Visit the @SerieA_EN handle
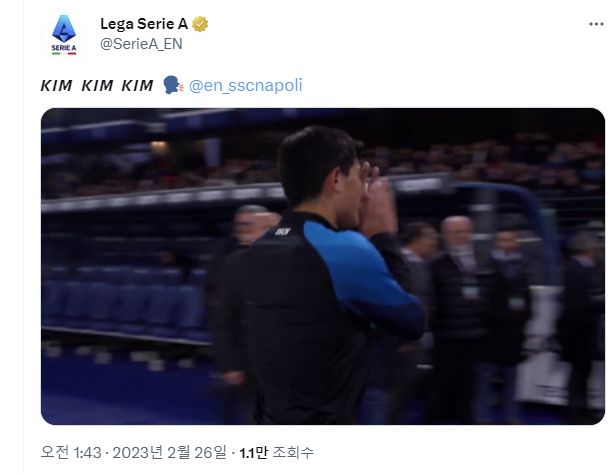Viewport: 616px width, 473px height. click(x=141, y=44)
